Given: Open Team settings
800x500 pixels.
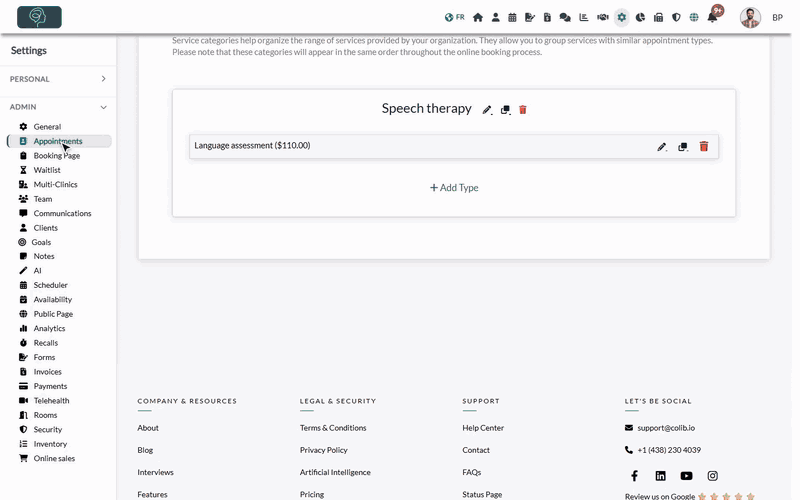Looking at the screenshot, I should coord(43,199).
